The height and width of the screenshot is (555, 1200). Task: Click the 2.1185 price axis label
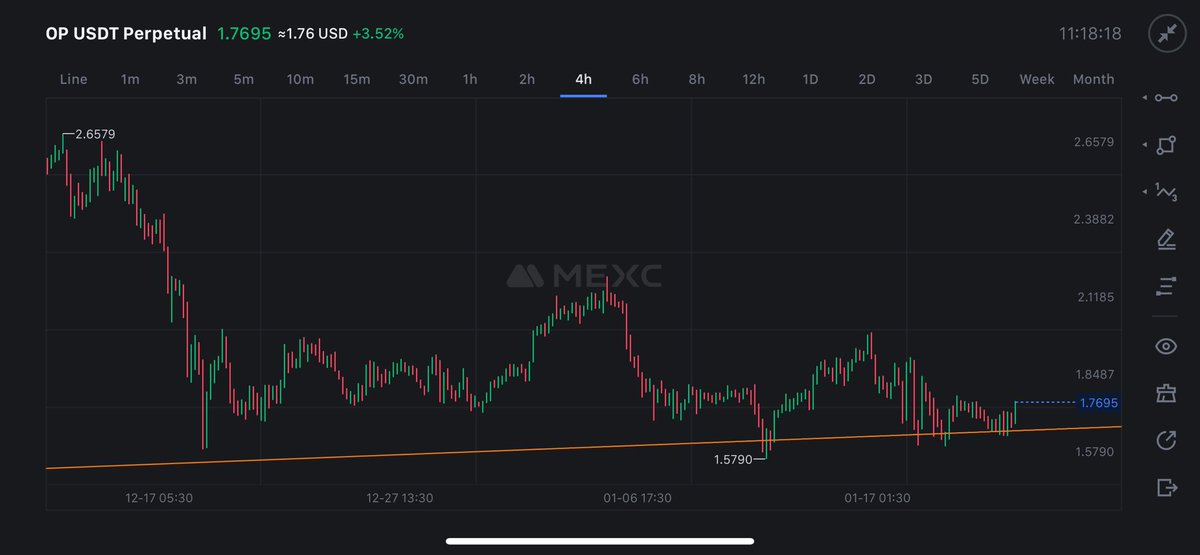pyautogui.click(x=1094, y=297)
